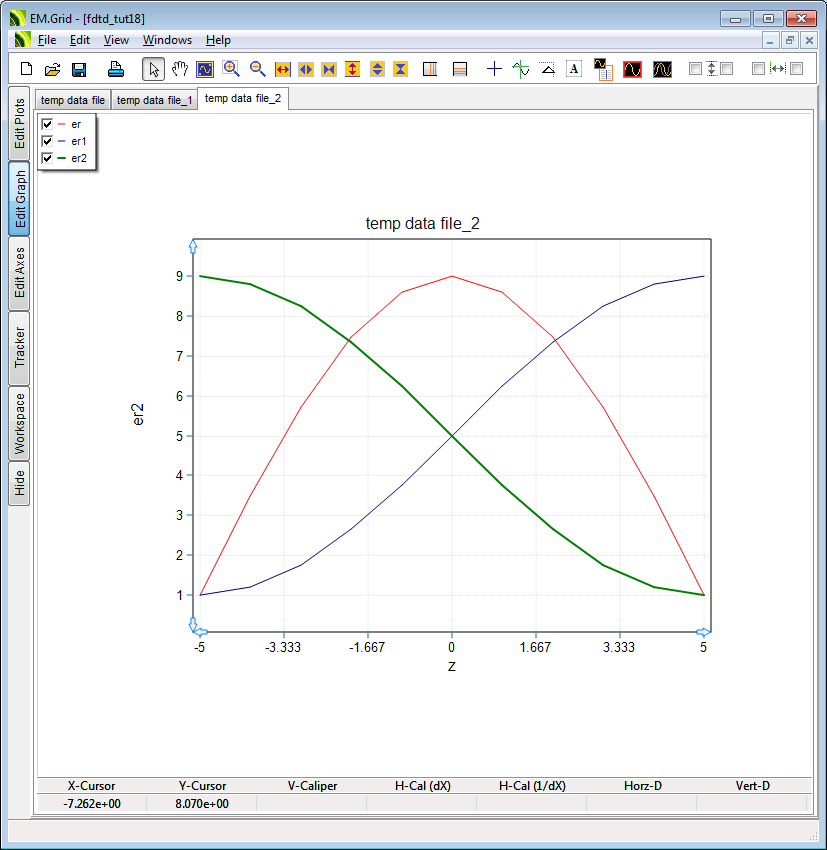Print the plot with the printer icon
Image resolution: width=827 pixels, height=850 pixels.
(116, 69)
